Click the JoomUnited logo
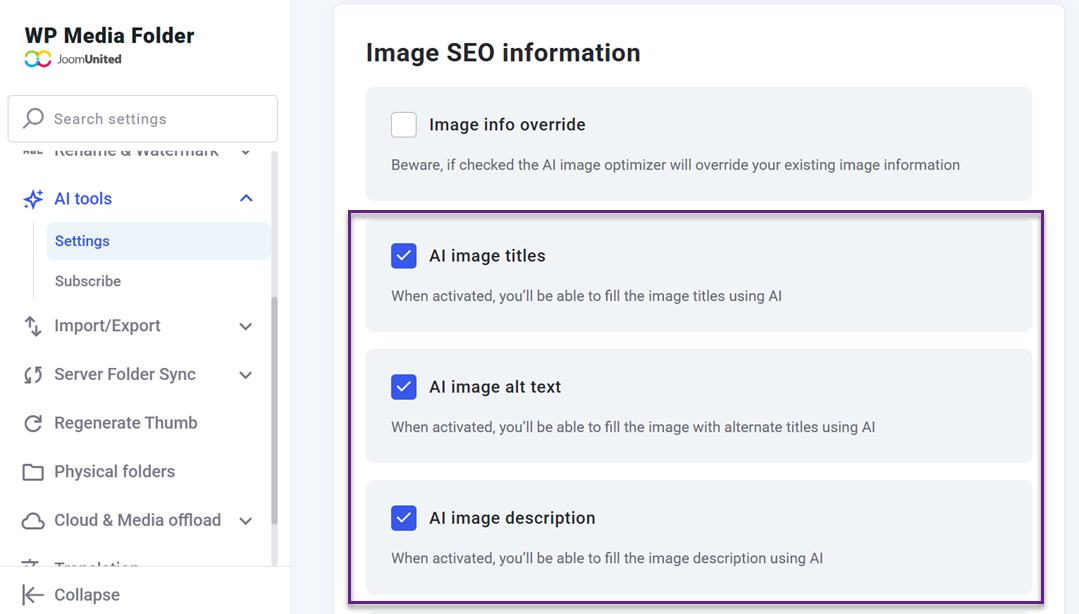The image size is (1079, 614). [x=73, y=59]
